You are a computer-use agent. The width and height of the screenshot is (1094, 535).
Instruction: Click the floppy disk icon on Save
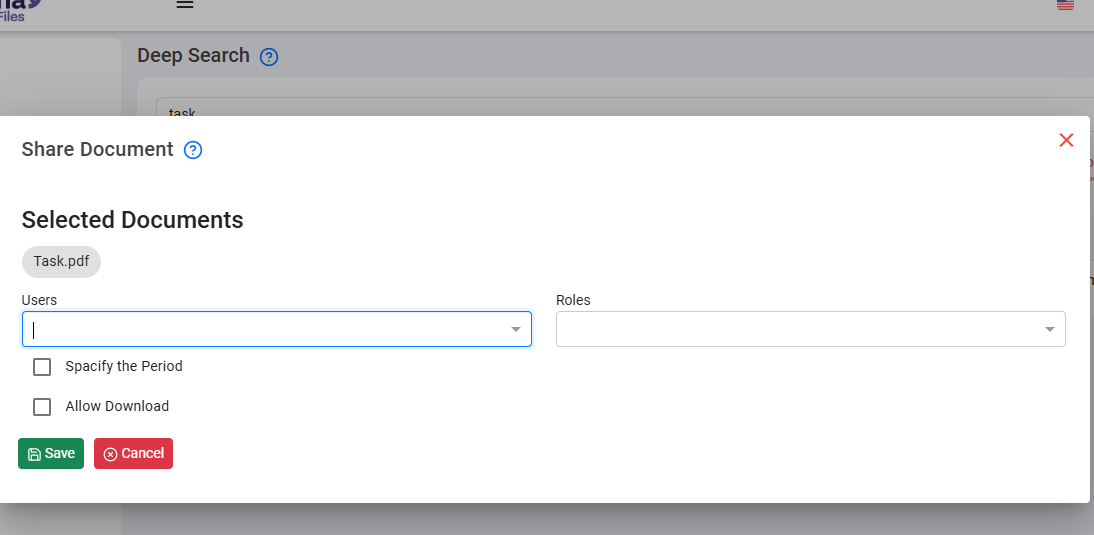click(x=34, y=454)
